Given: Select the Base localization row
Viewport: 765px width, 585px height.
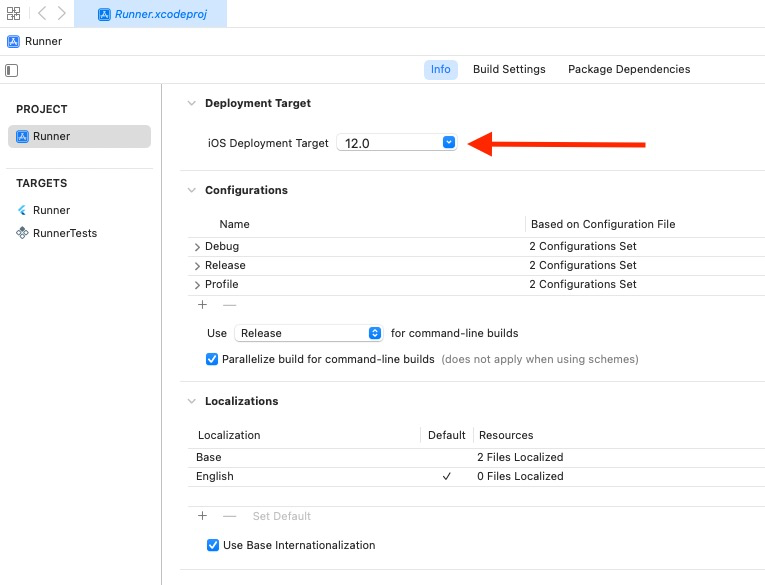Looking at the screenshot, I should point(476,458).
